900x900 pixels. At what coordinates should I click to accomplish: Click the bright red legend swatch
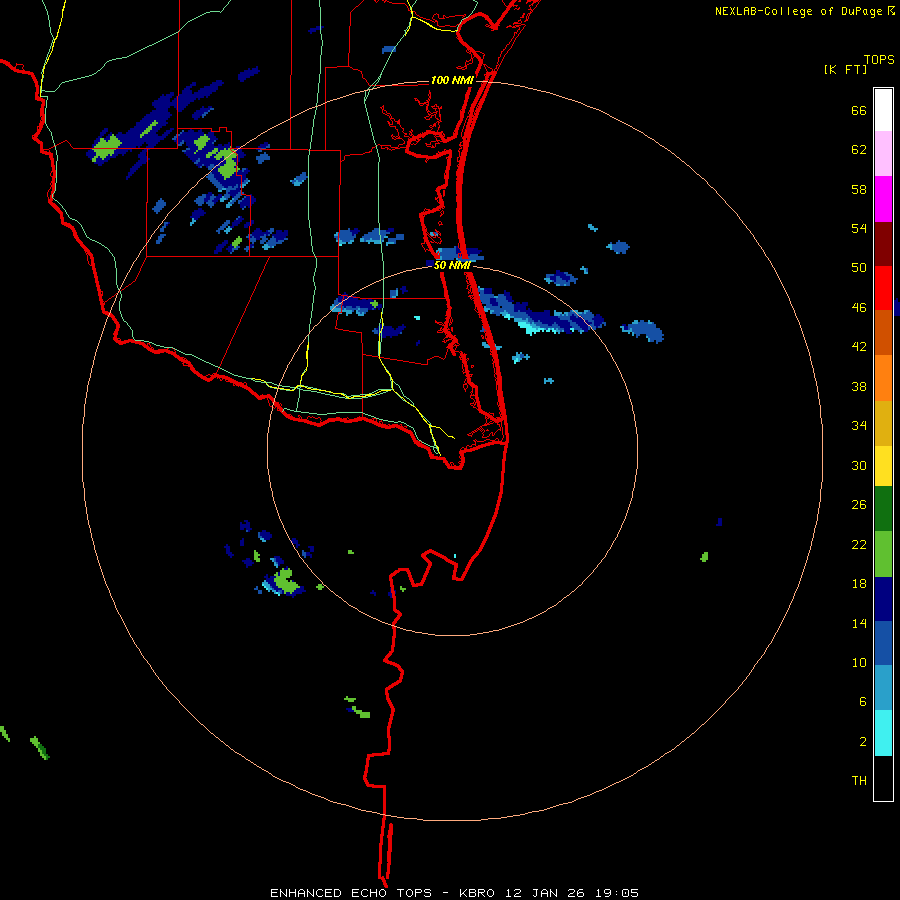pos(883,288)
